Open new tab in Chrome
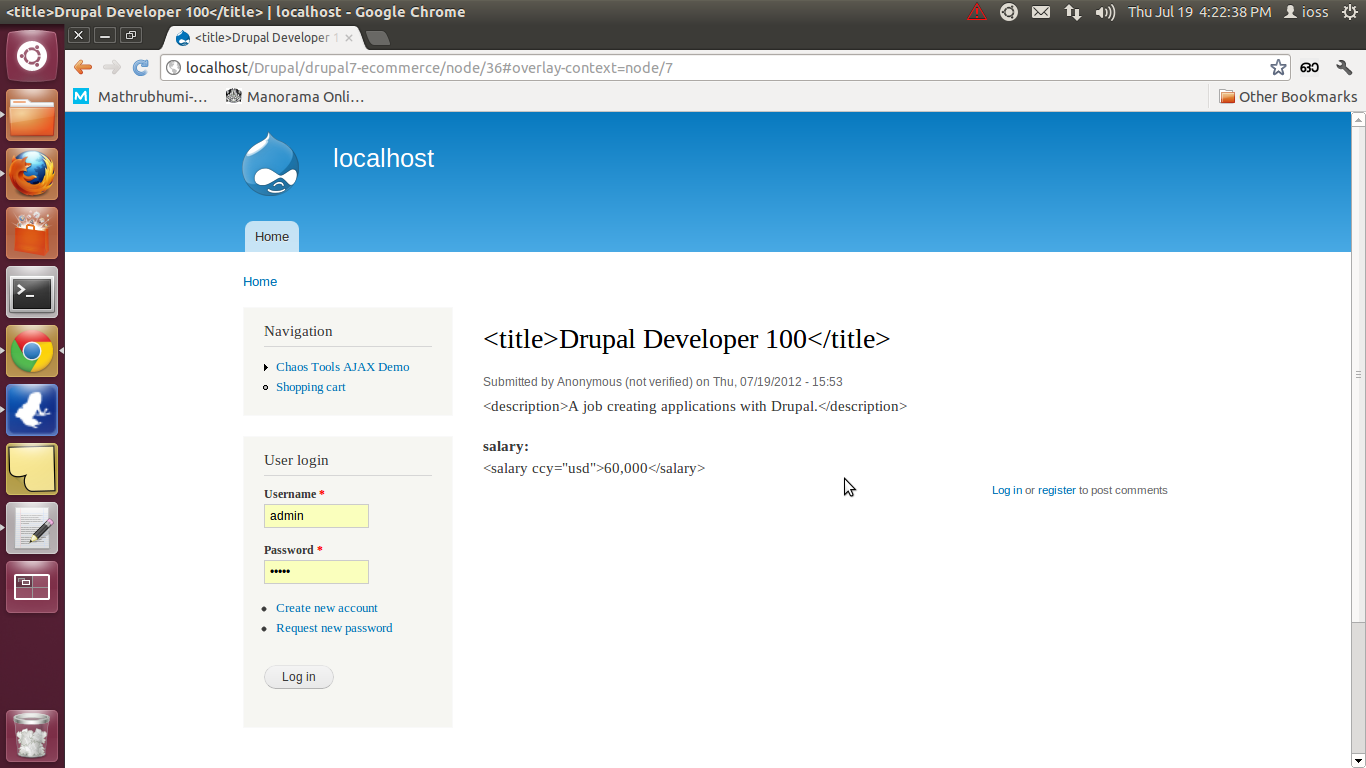This screenshot has height=768, width=1366. click(378, 38)
